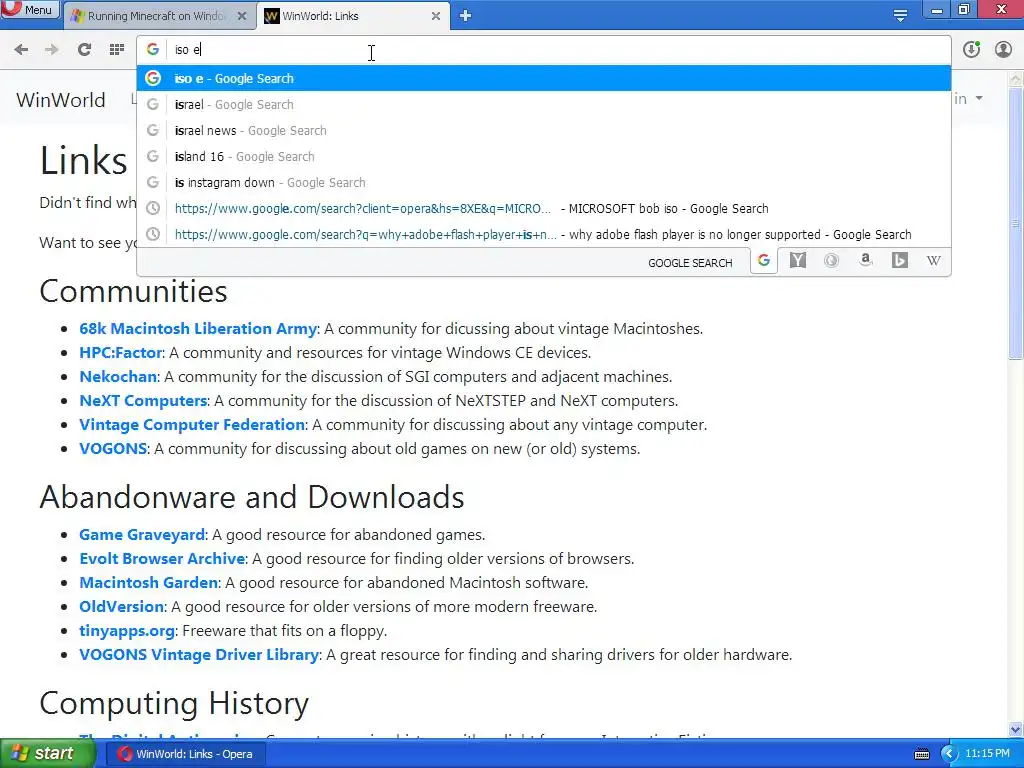Open VOGONS Vintage Driver Library link

[x=199, y=654]
